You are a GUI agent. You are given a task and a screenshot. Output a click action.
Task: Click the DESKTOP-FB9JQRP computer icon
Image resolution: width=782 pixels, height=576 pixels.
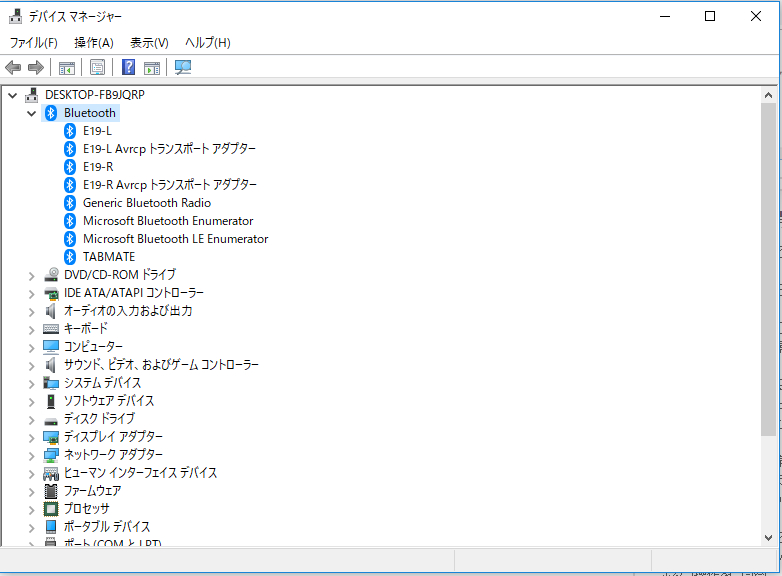[x=31, y=95]
